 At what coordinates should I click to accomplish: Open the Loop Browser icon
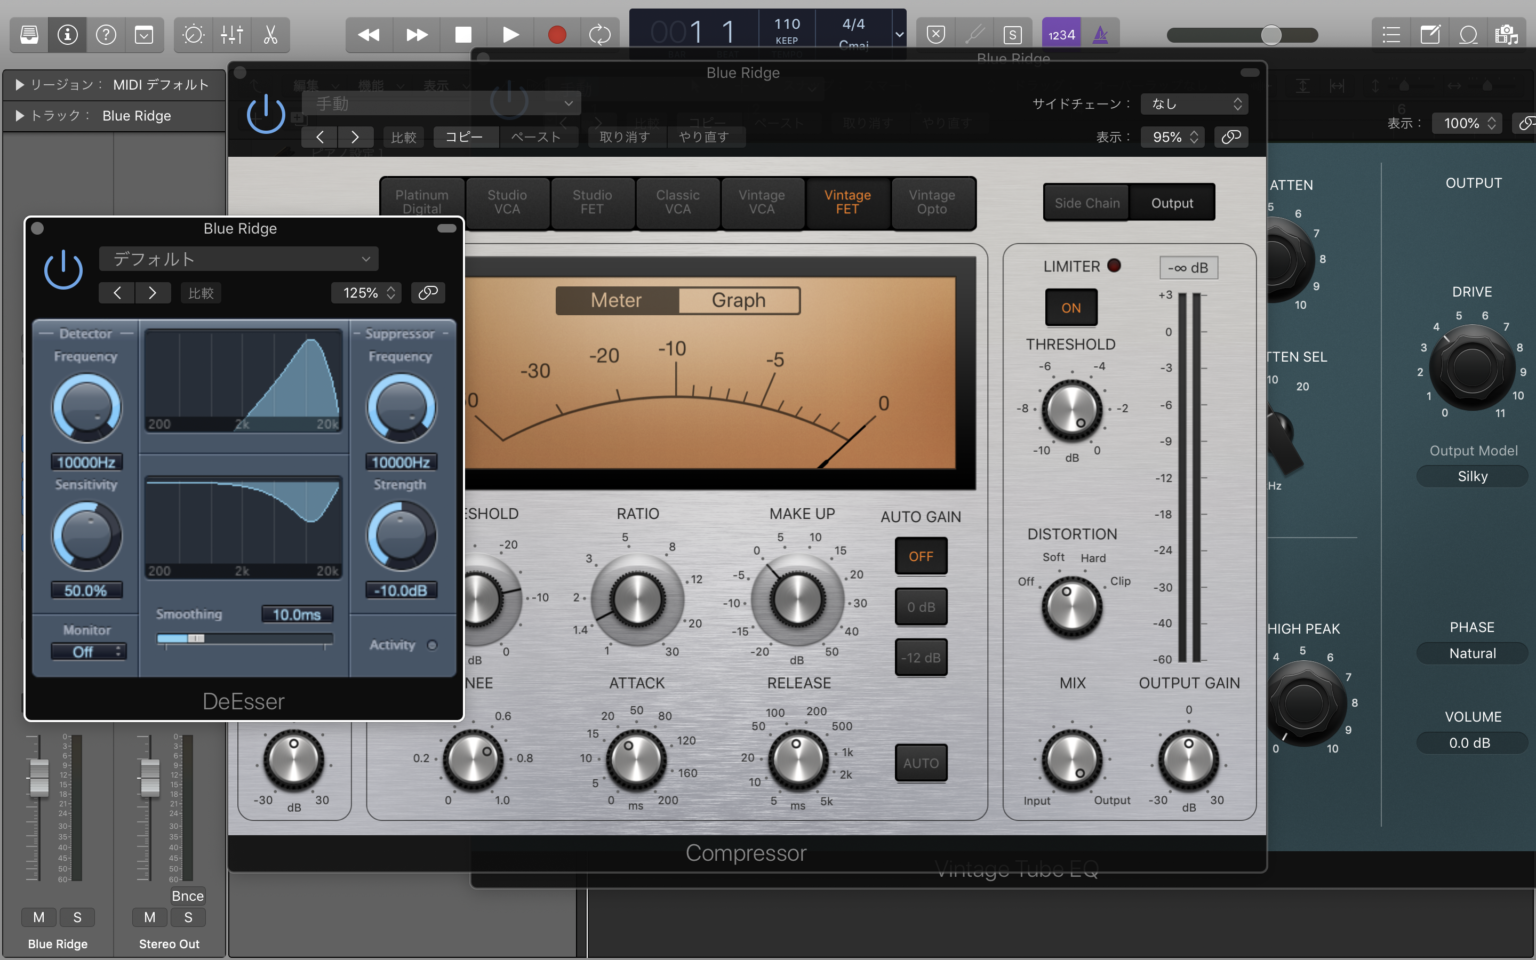tap(1468, 34)
